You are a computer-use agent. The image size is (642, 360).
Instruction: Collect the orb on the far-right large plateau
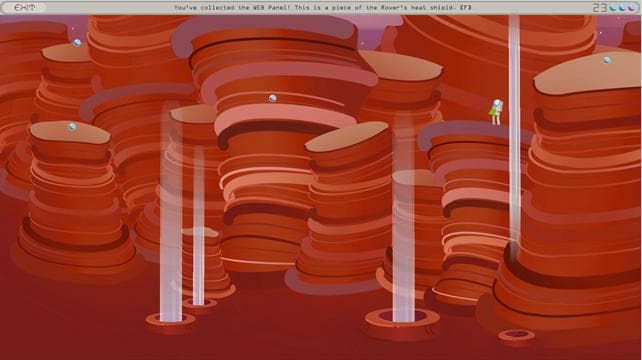pyautogui.click(x=607, y=60)
